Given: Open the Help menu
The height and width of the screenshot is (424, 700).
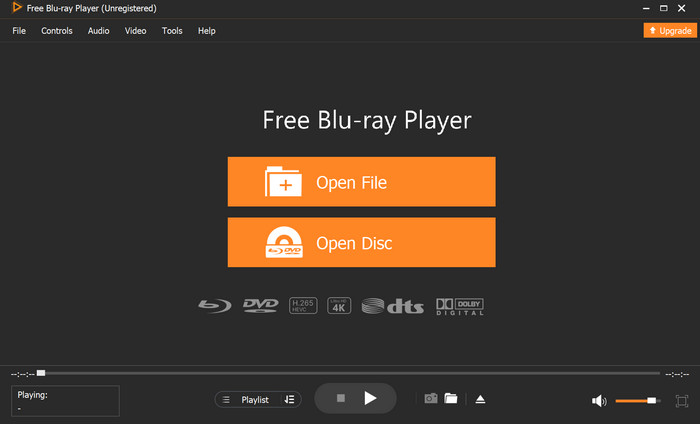Looking at the screenshot, I should (x=207, y=31).
